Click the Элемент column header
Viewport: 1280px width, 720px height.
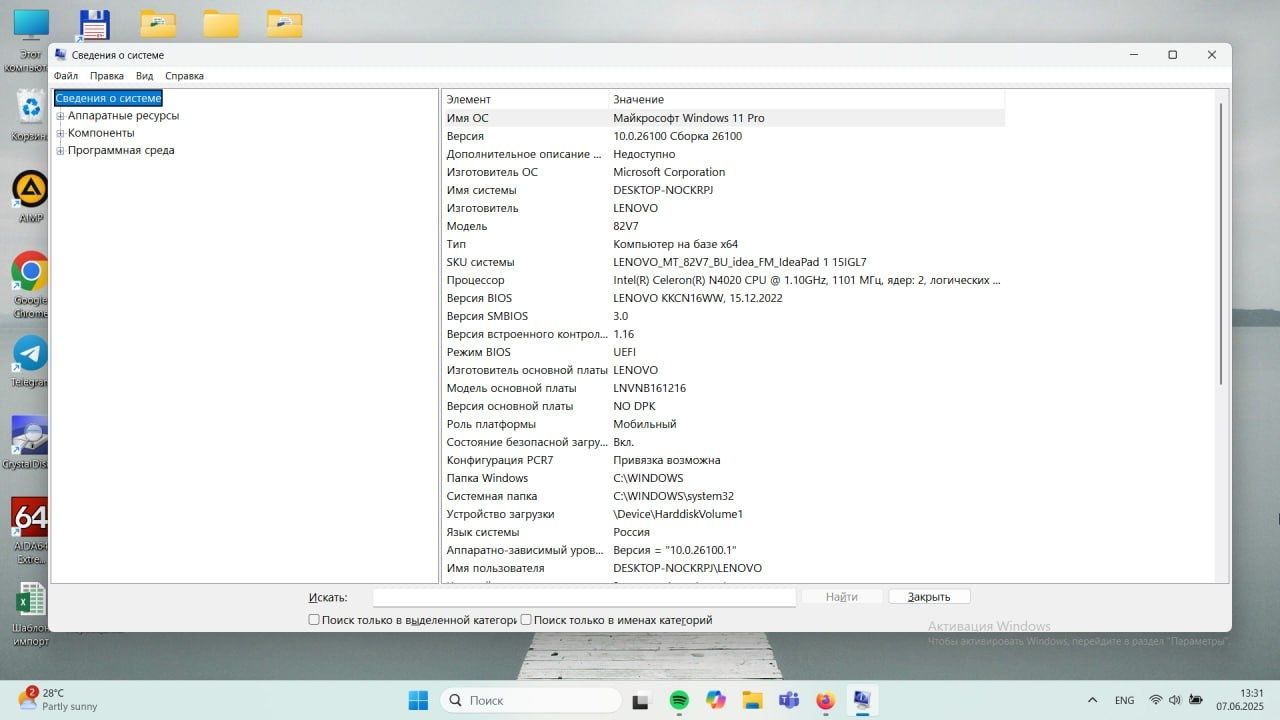point(525,99)
